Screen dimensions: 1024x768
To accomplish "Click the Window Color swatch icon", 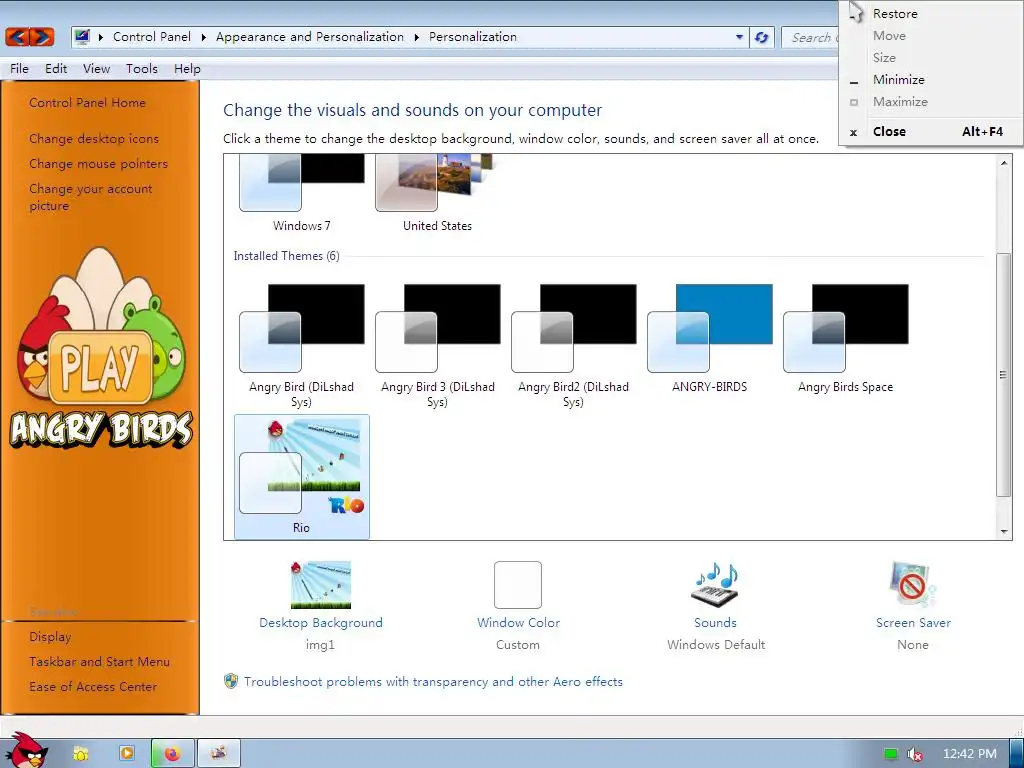I will click(518, 584).
